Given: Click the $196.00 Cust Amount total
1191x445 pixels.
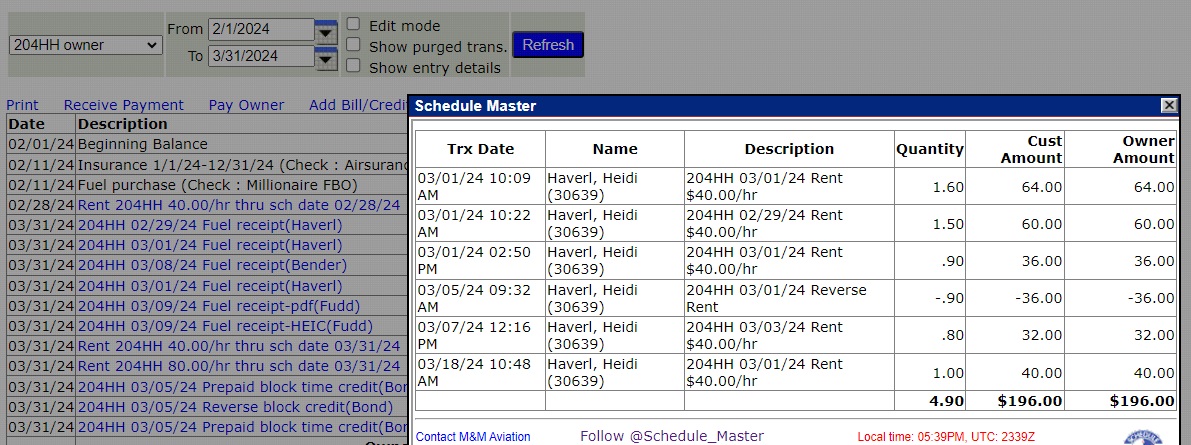Looking at the screenshot, I should tap(1016, 401).
